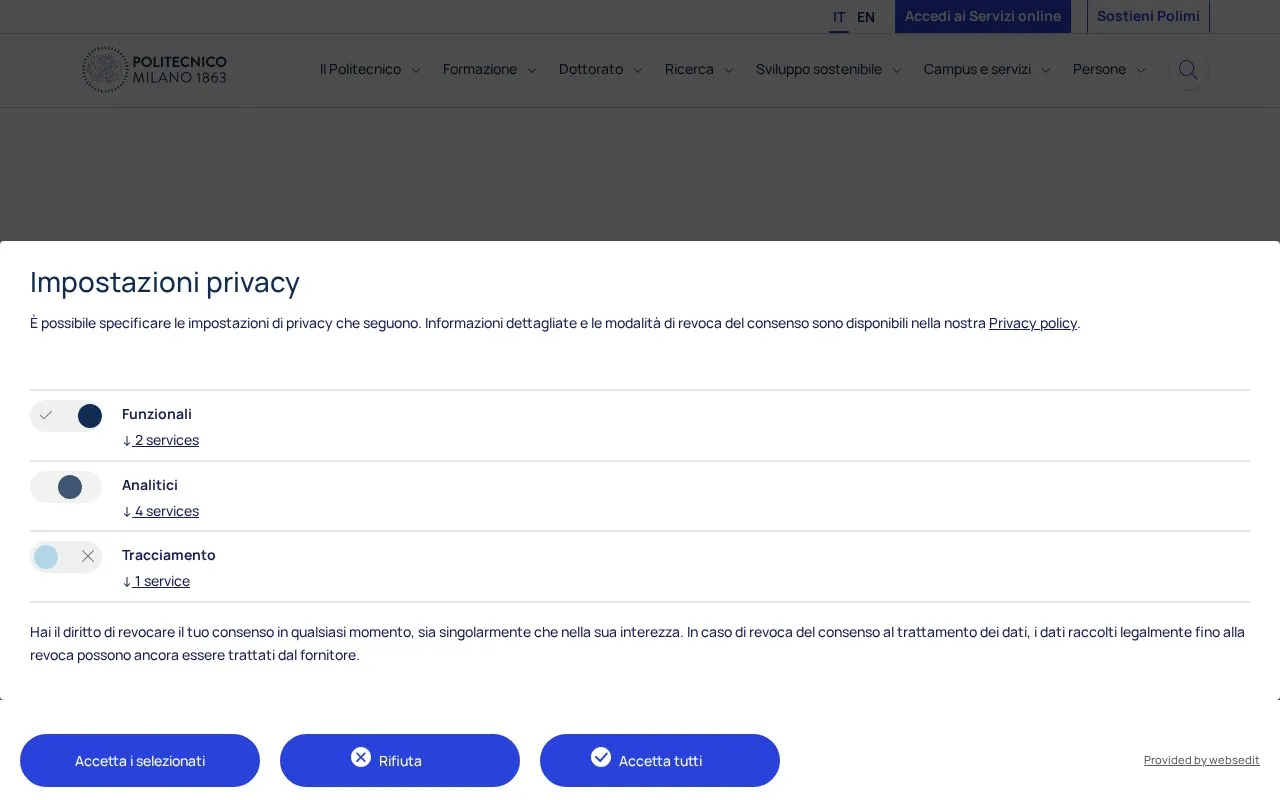Open the Persone menu
This screenshot has height=800, width=1280.
tap(1109, 70)
